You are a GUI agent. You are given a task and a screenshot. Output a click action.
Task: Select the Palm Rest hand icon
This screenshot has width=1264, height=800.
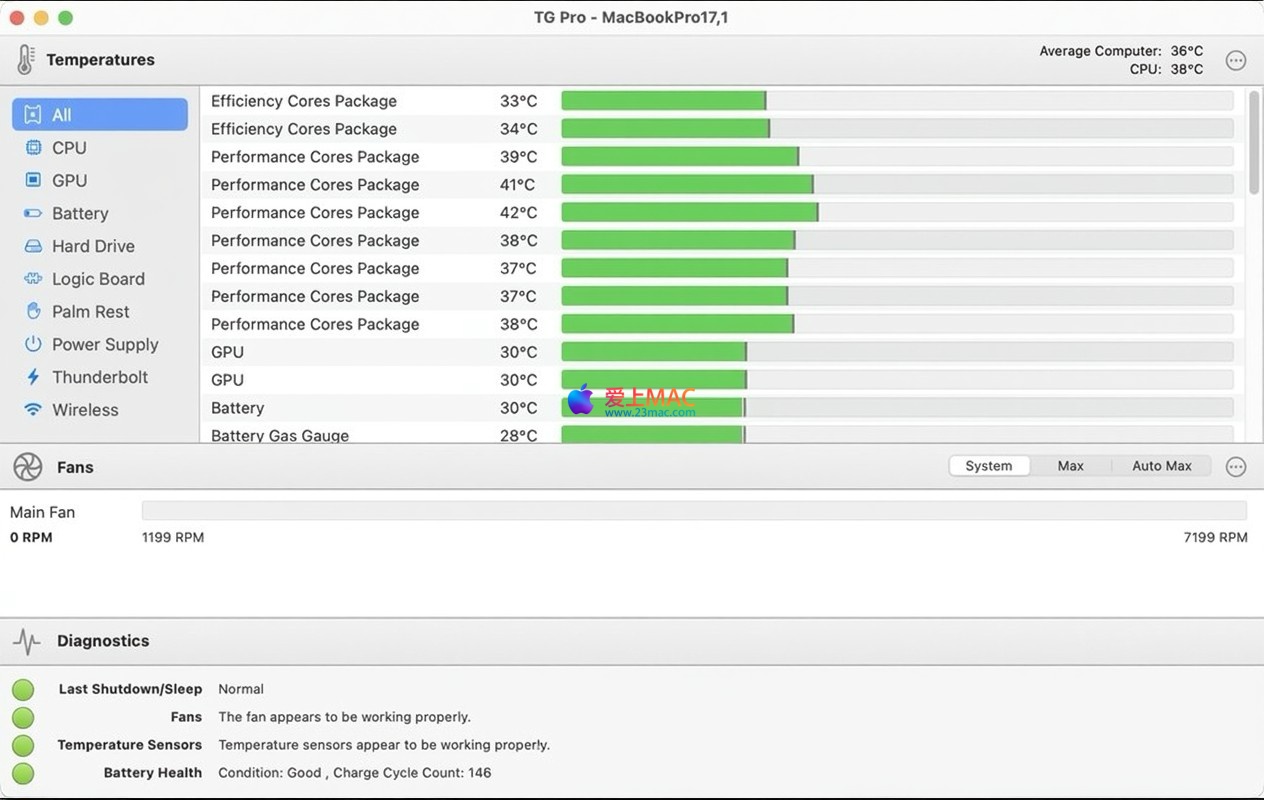click(33, 312)
